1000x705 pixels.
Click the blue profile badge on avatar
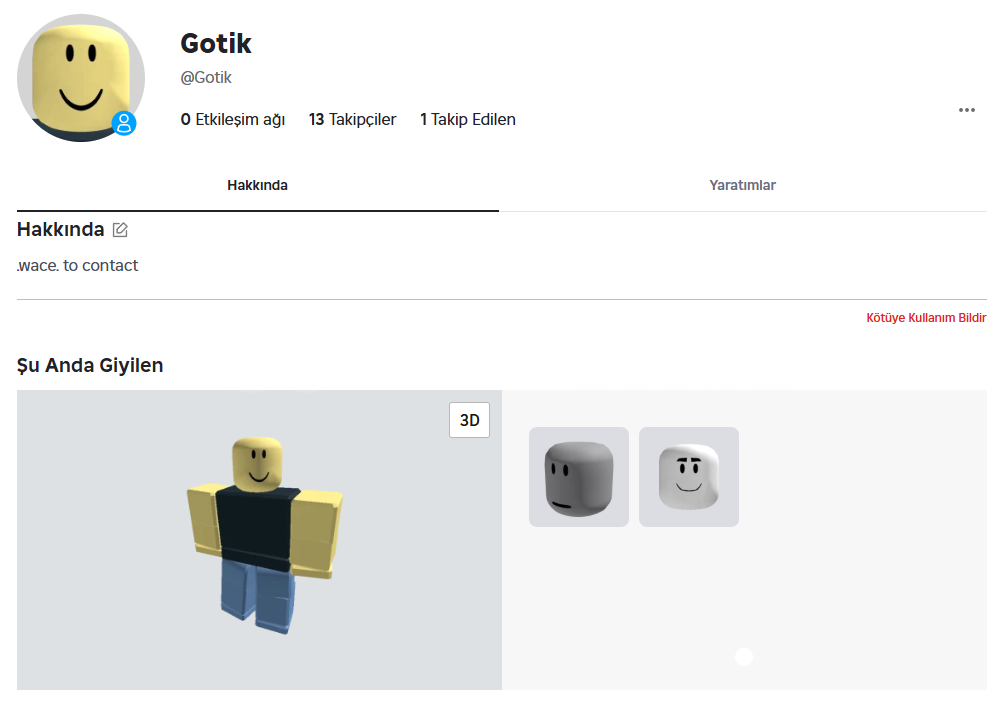[x=124, y=123]
